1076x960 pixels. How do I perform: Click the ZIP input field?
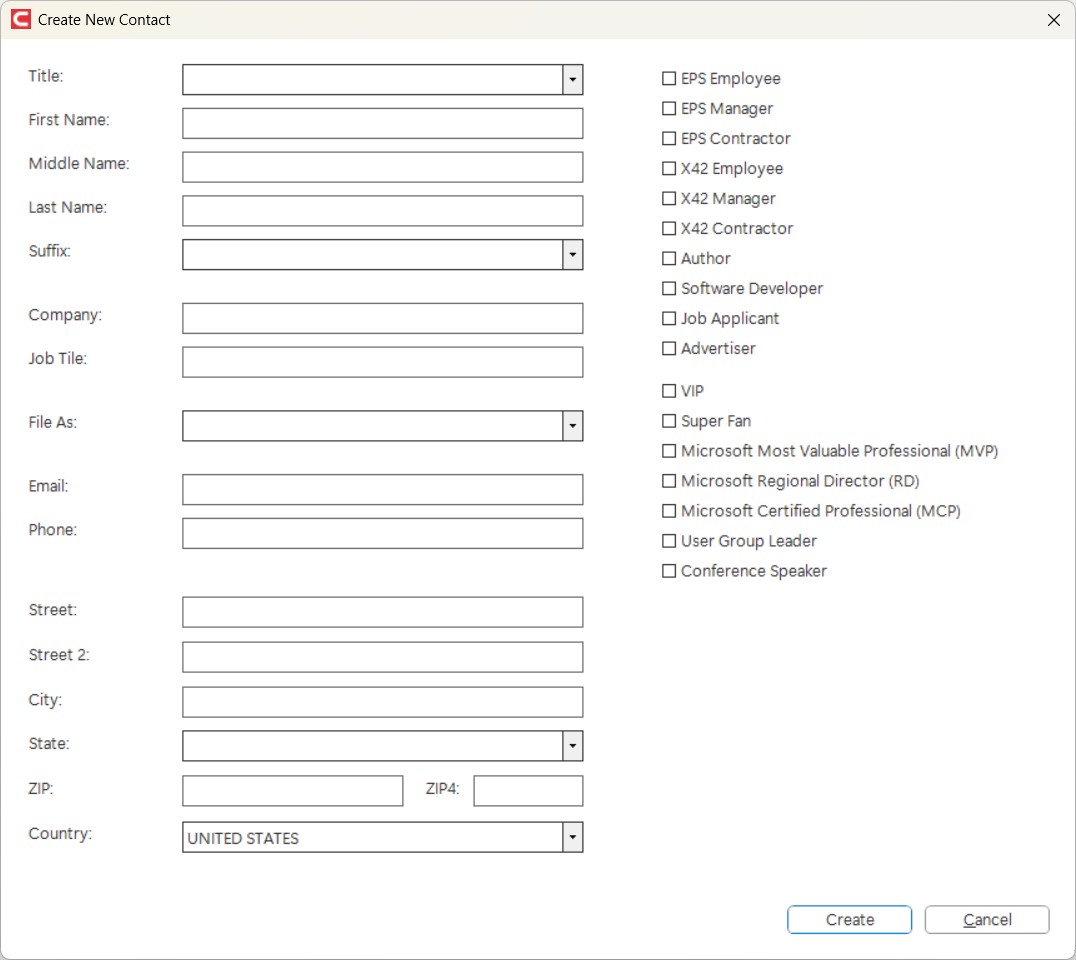coord(293,791)
